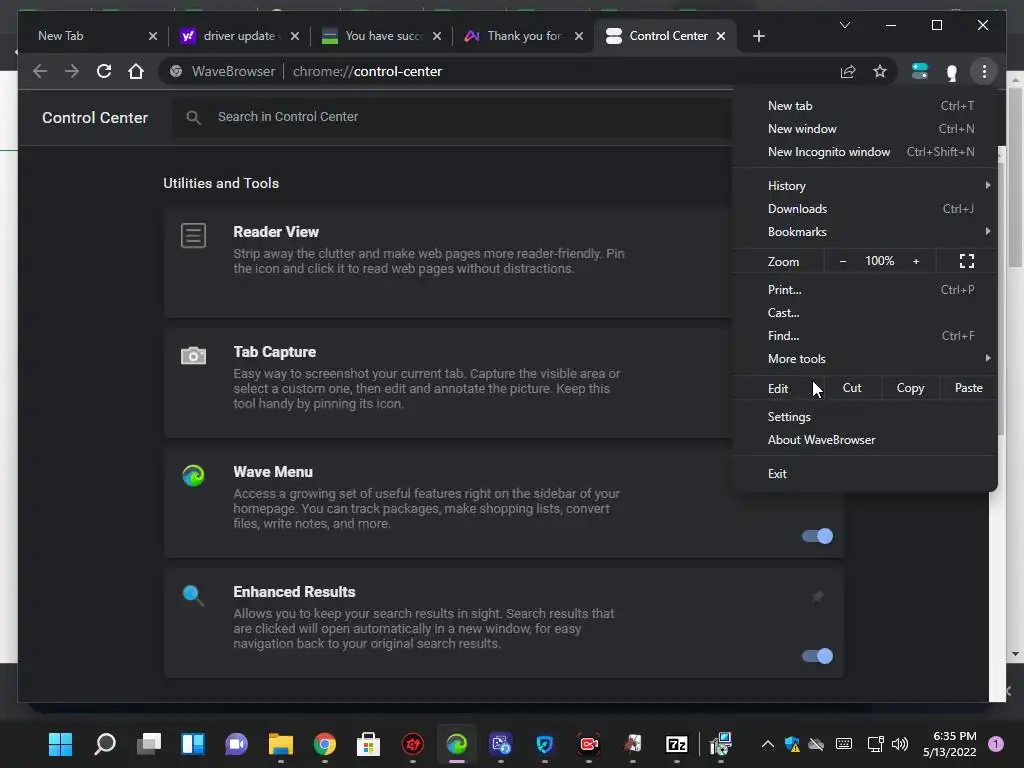Image resolution: width=1024 pixels, height=768 pixels.
Task: Open Downloads from the menu
Action: click(865, 209)
